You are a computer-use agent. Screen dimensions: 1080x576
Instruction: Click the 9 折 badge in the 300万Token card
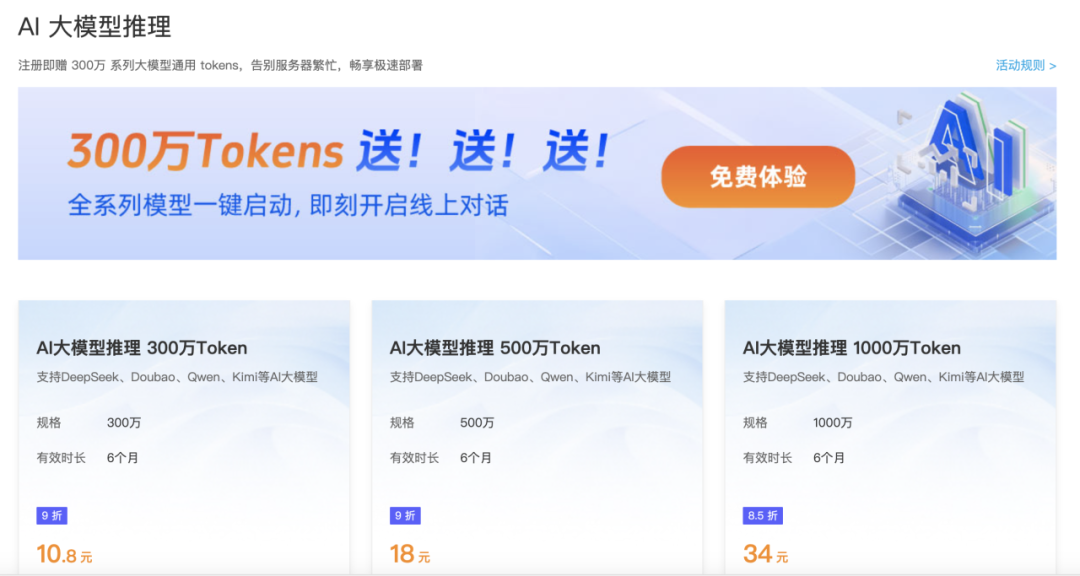pos(52,515)
